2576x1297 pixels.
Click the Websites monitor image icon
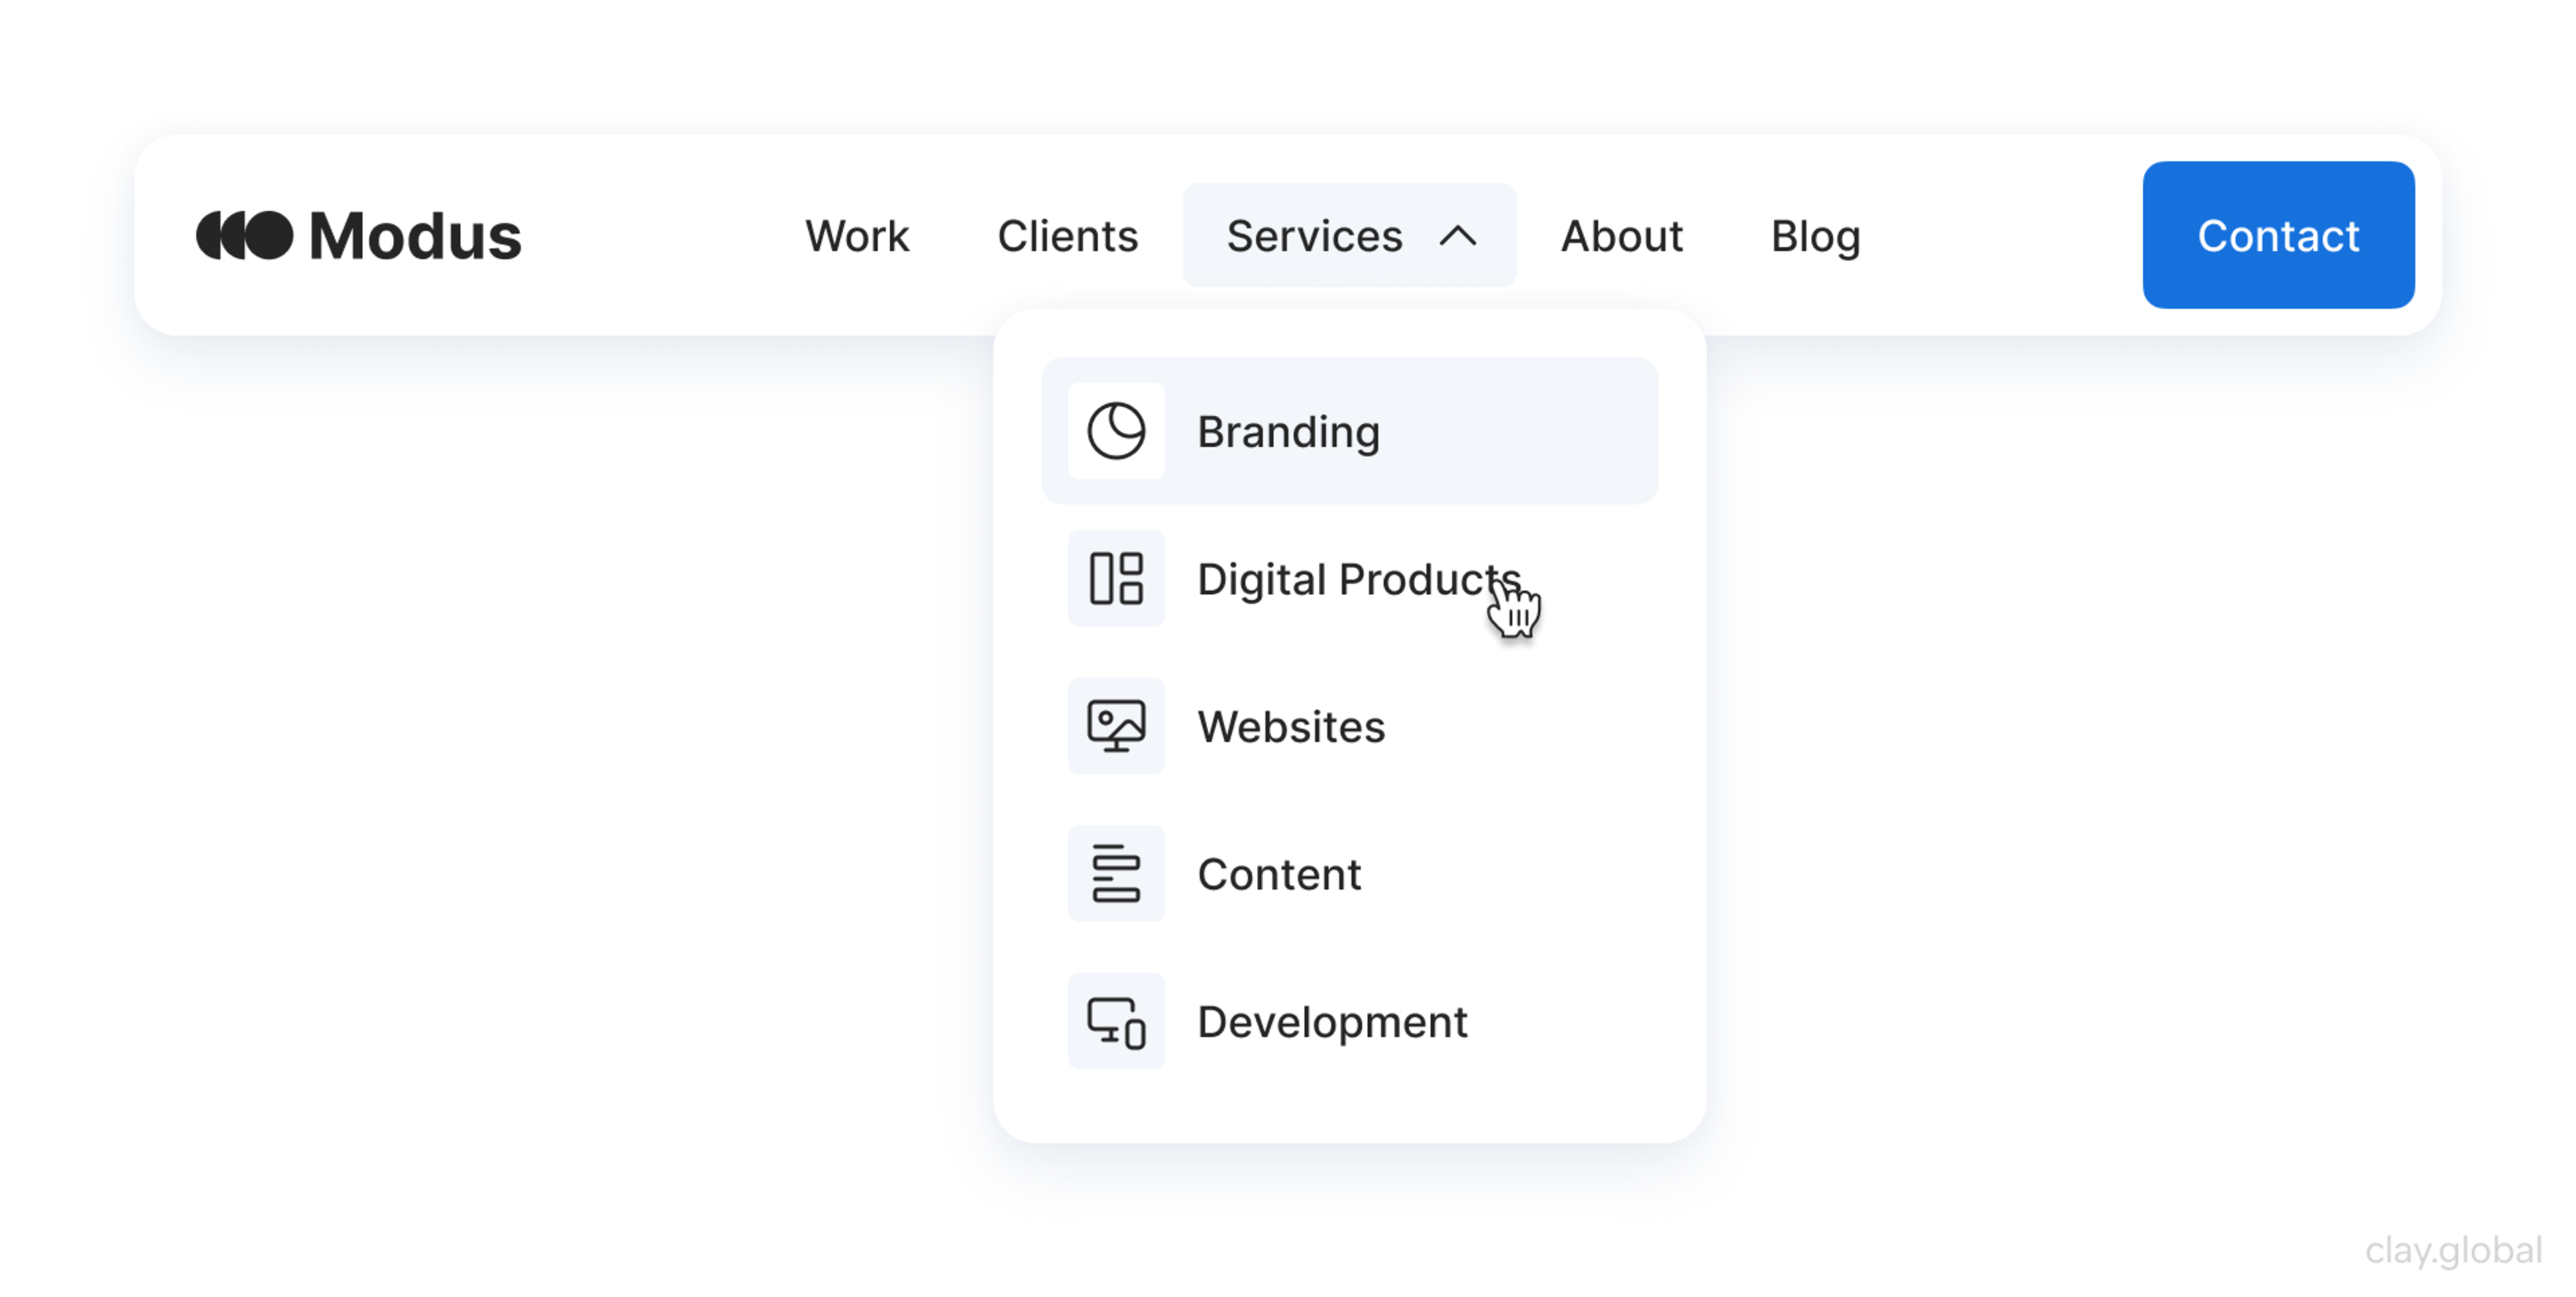coord(1116,726)
